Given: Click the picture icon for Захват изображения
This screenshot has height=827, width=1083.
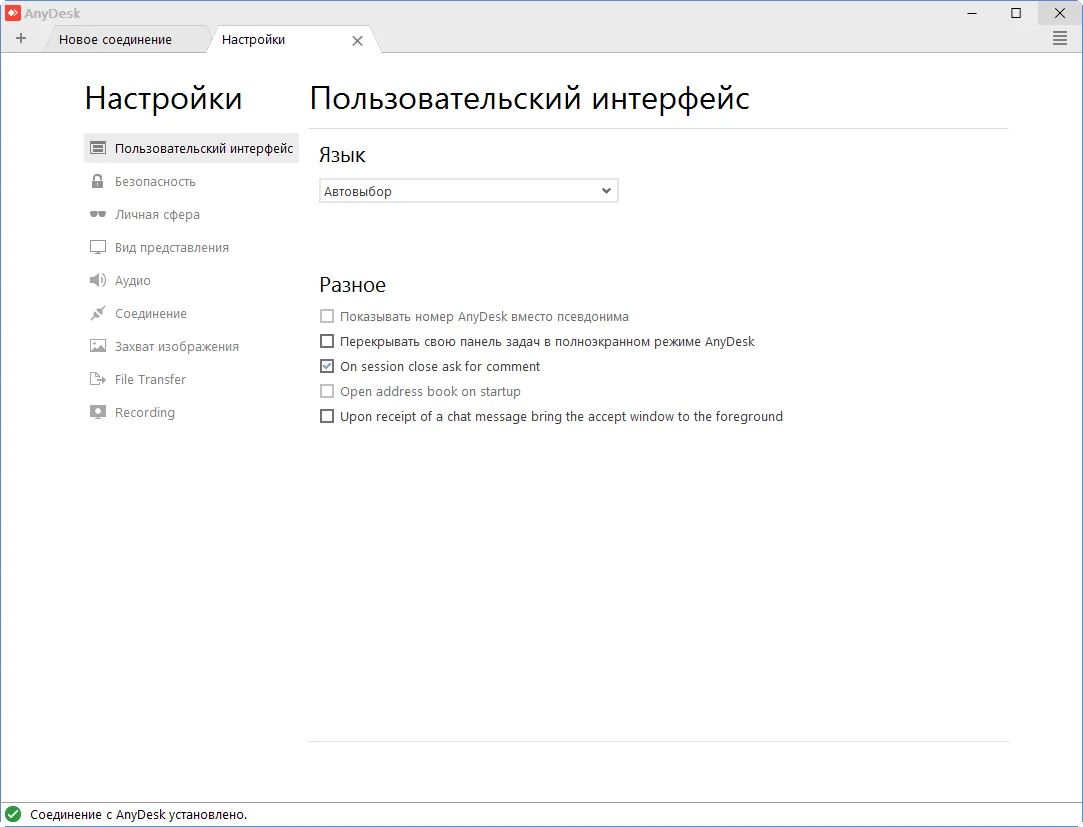Looking at the screenshot, I should [x=97, y=347].
